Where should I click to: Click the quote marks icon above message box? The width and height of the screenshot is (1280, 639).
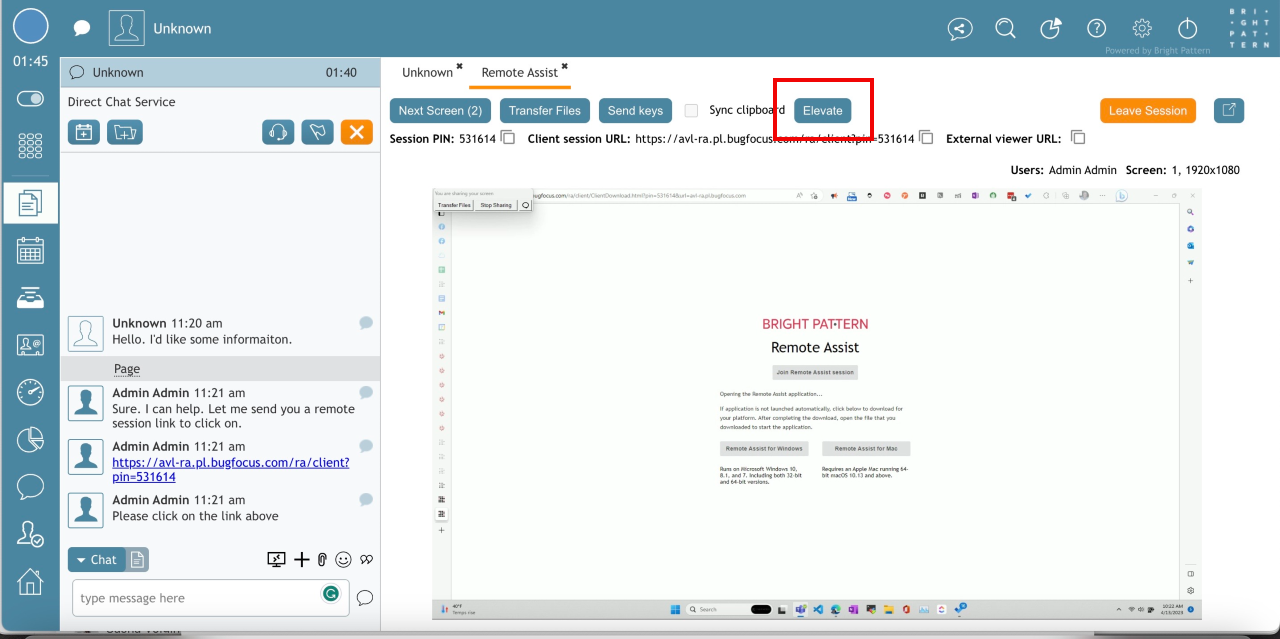click(367, 560)
